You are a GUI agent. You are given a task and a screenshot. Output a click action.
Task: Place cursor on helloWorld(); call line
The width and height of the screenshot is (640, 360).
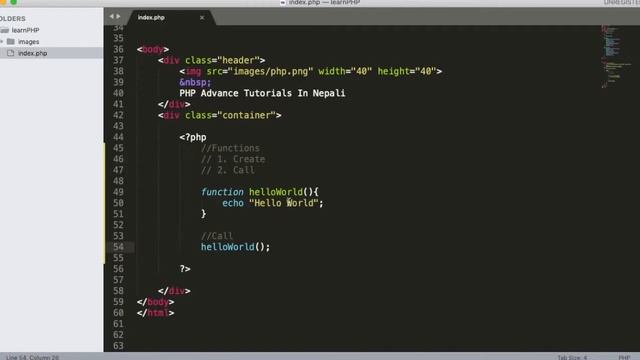235,247
